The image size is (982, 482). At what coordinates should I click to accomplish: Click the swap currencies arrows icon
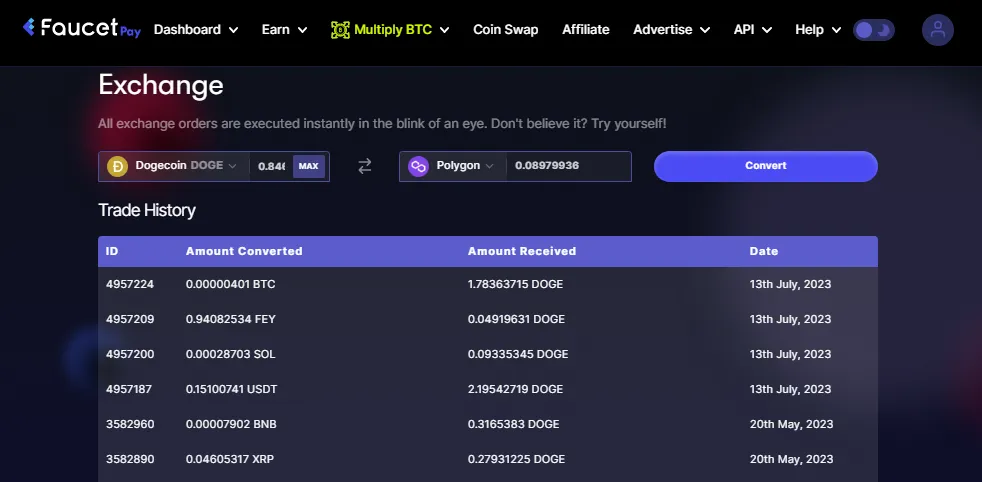[x=364, y=166]
